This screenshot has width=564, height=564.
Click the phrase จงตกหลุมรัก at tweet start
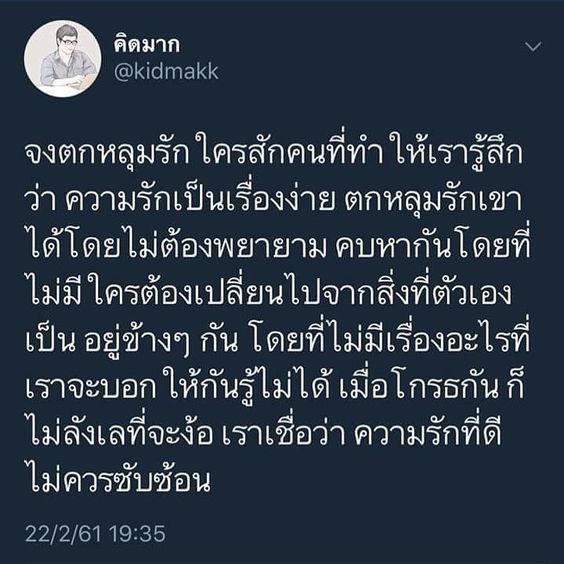coord(107,153)
